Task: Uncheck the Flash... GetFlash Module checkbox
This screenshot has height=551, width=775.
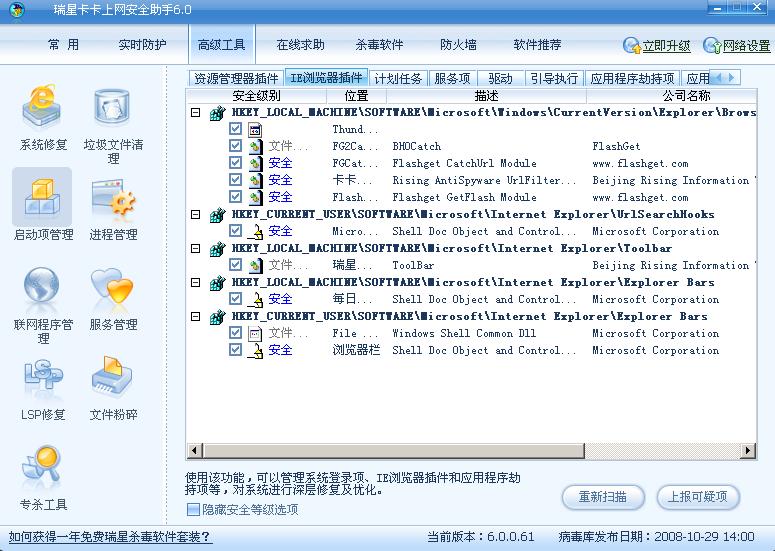Action: click(x=235, y=197)
